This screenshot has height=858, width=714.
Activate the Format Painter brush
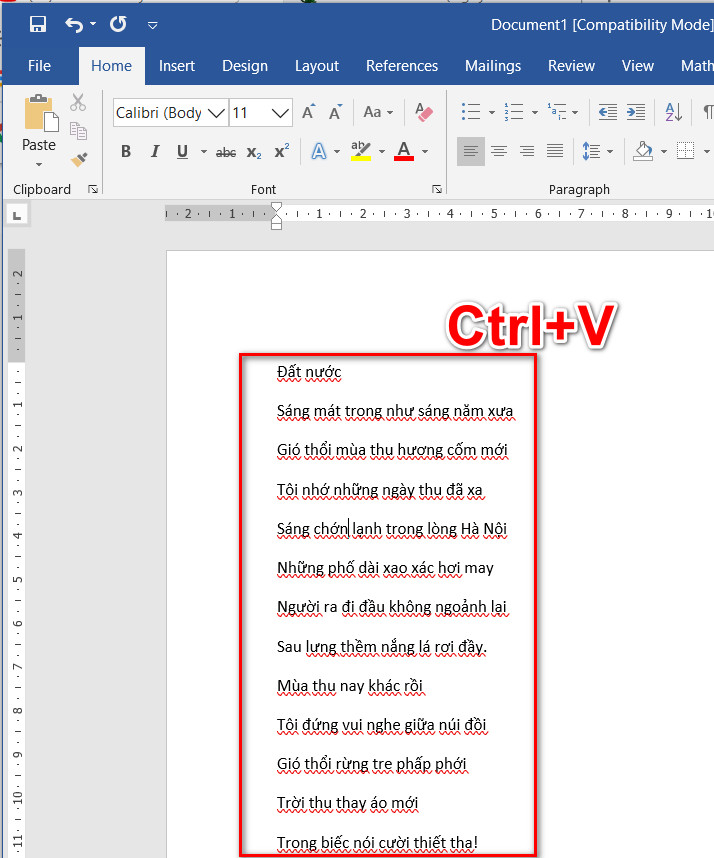point(79,159)
